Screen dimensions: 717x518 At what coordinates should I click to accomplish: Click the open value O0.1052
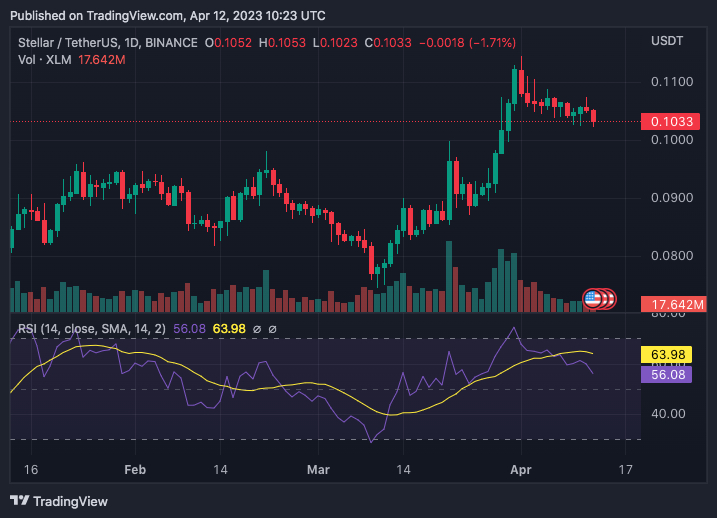click(228, 43)
